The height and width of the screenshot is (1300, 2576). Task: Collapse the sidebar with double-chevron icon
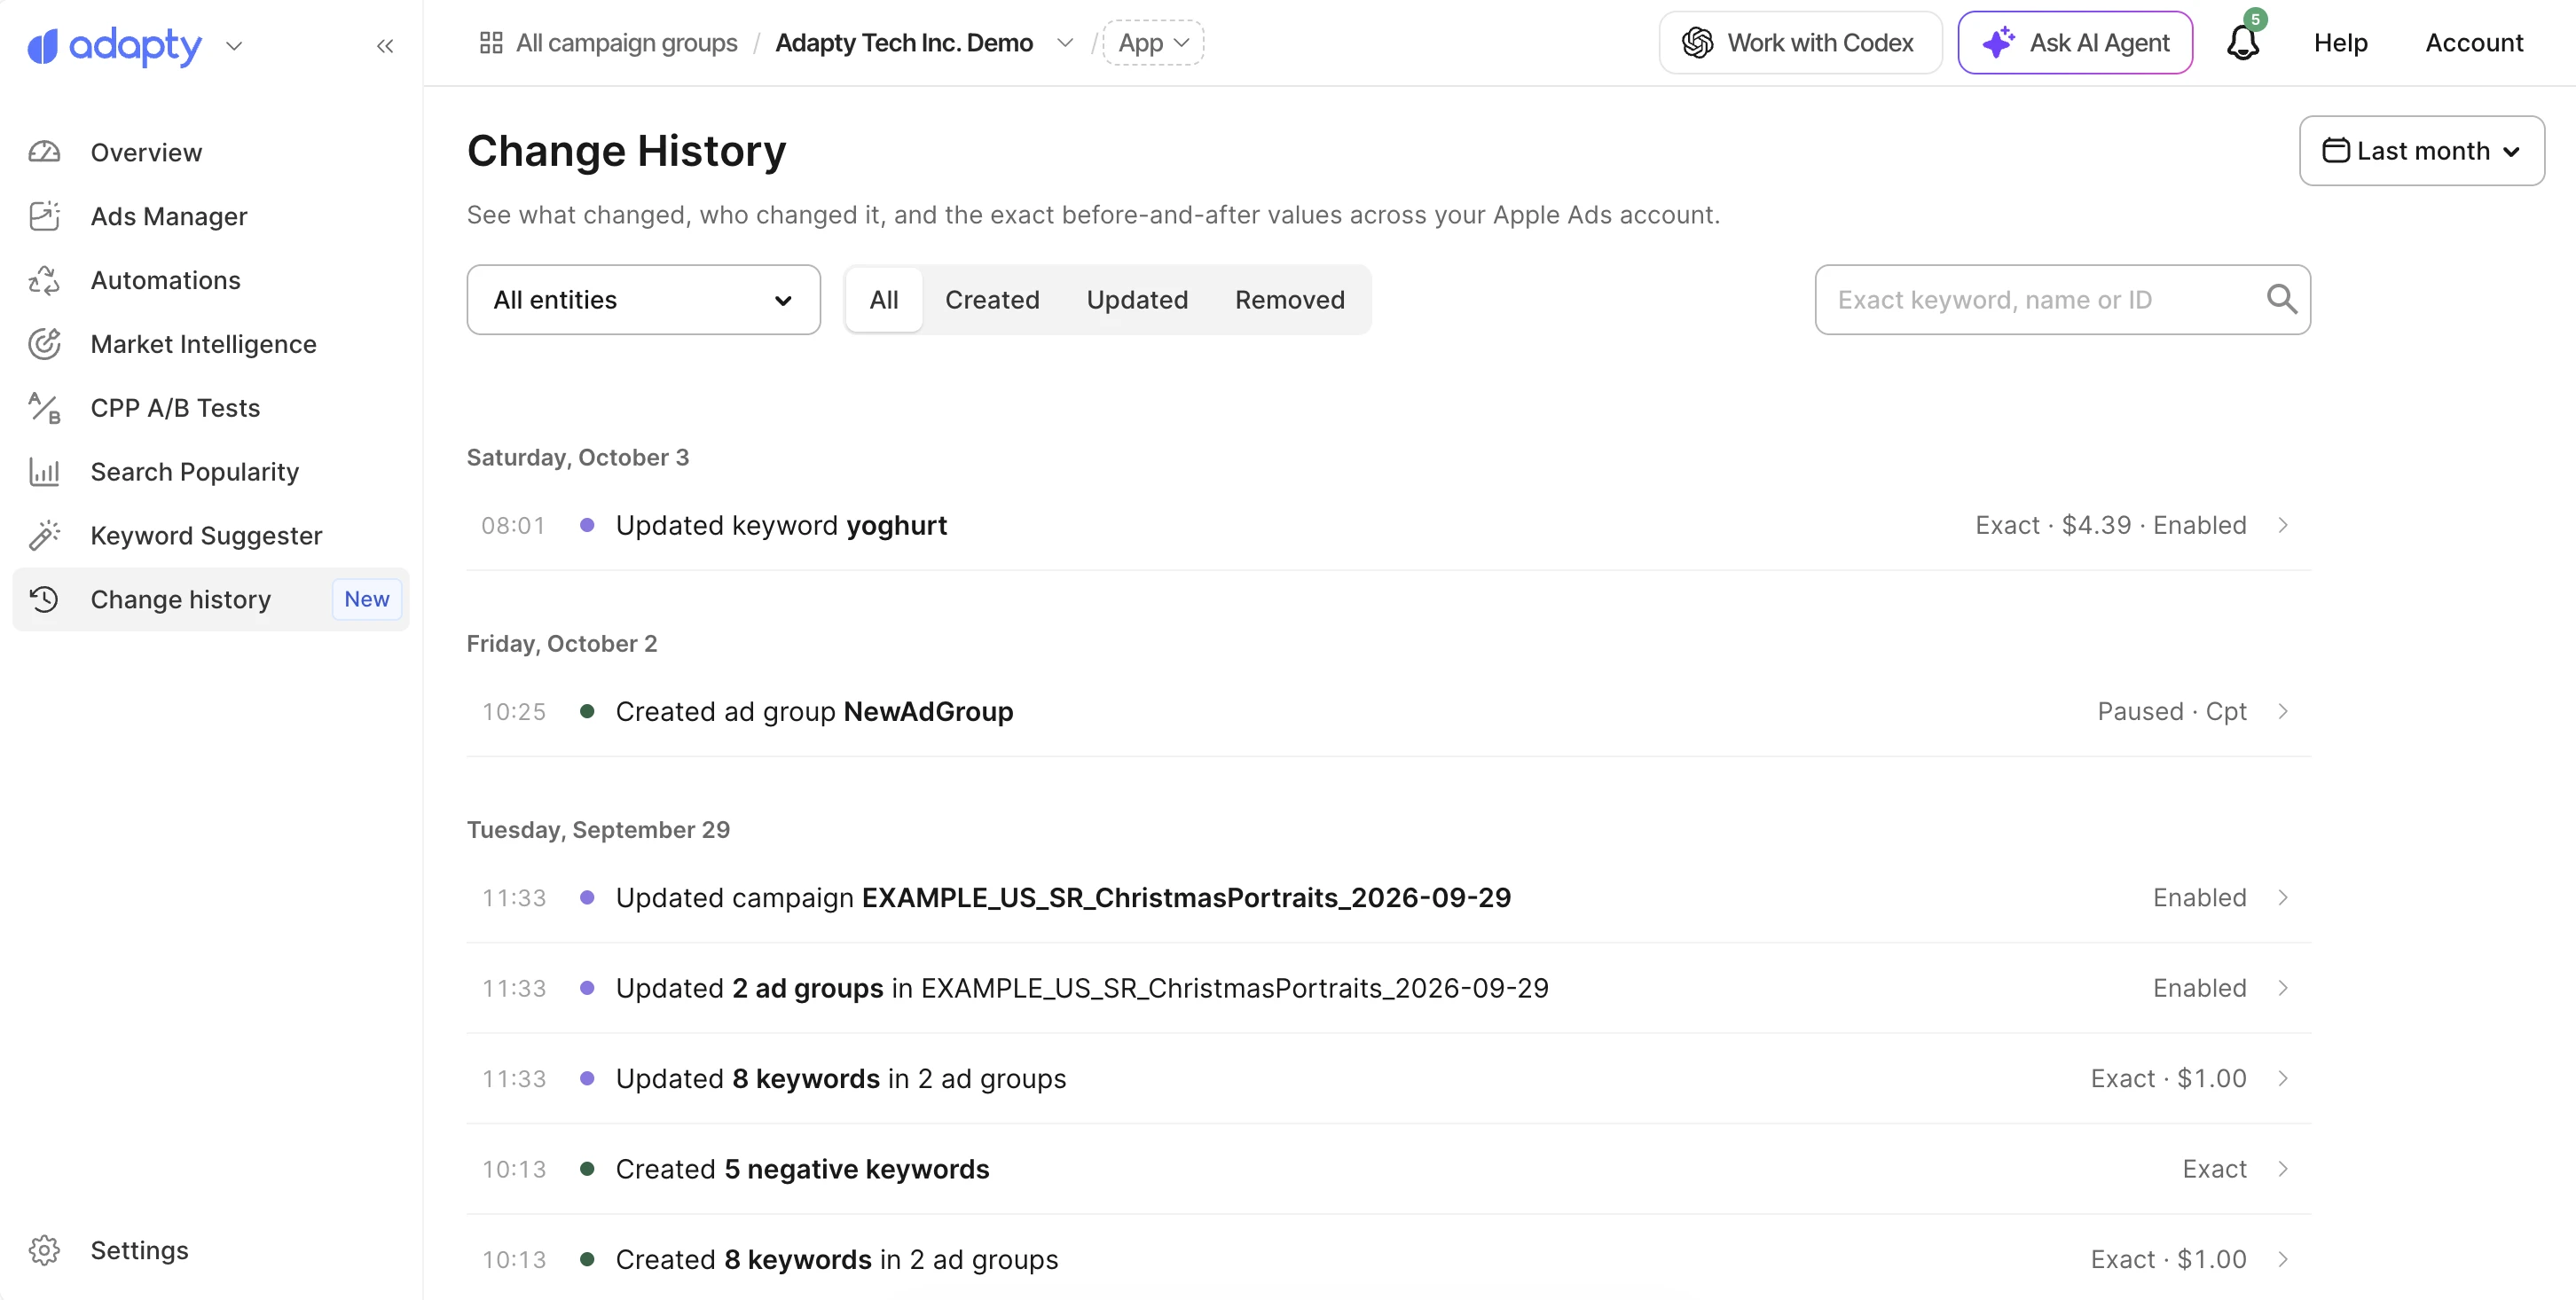[385, 46]
